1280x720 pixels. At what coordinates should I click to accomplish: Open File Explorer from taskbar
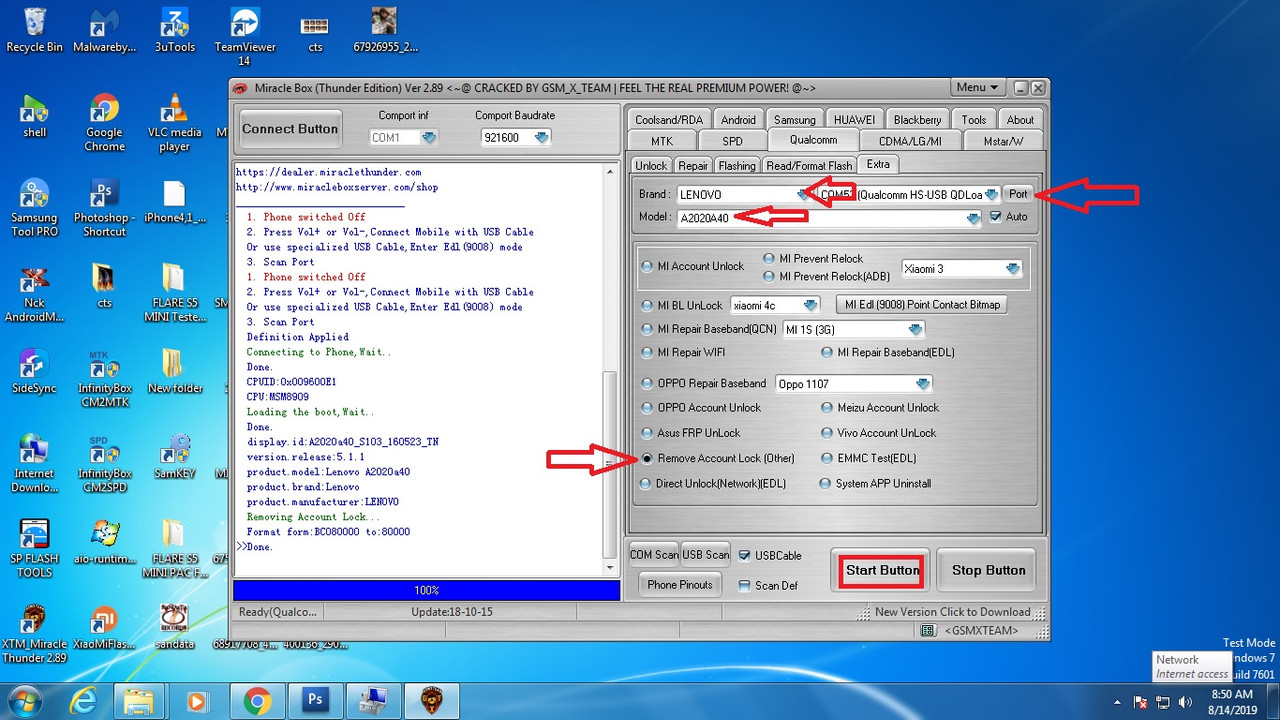[x=140, y=701]
